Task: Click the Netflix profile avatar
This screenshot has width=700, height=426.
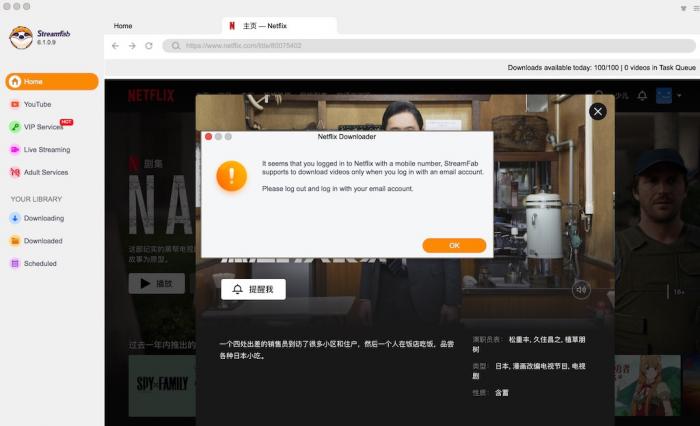Action: coord(664,96)
